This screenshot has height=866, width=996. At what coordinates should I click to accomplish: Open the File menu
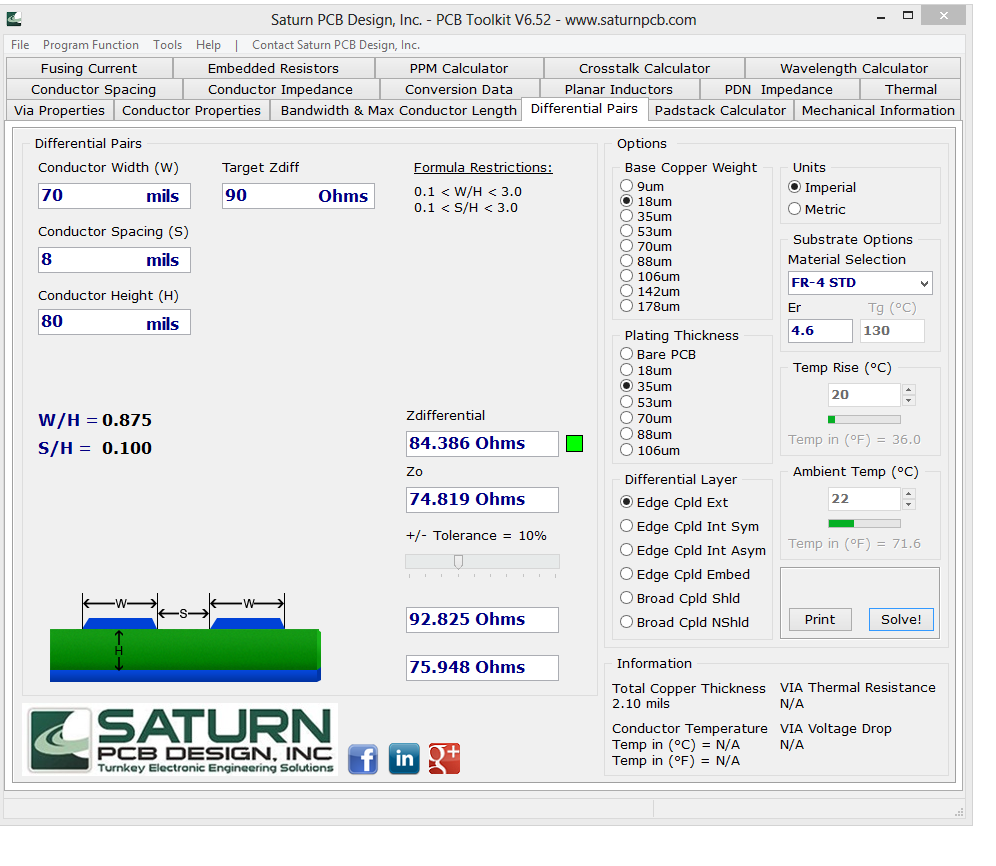20,45
